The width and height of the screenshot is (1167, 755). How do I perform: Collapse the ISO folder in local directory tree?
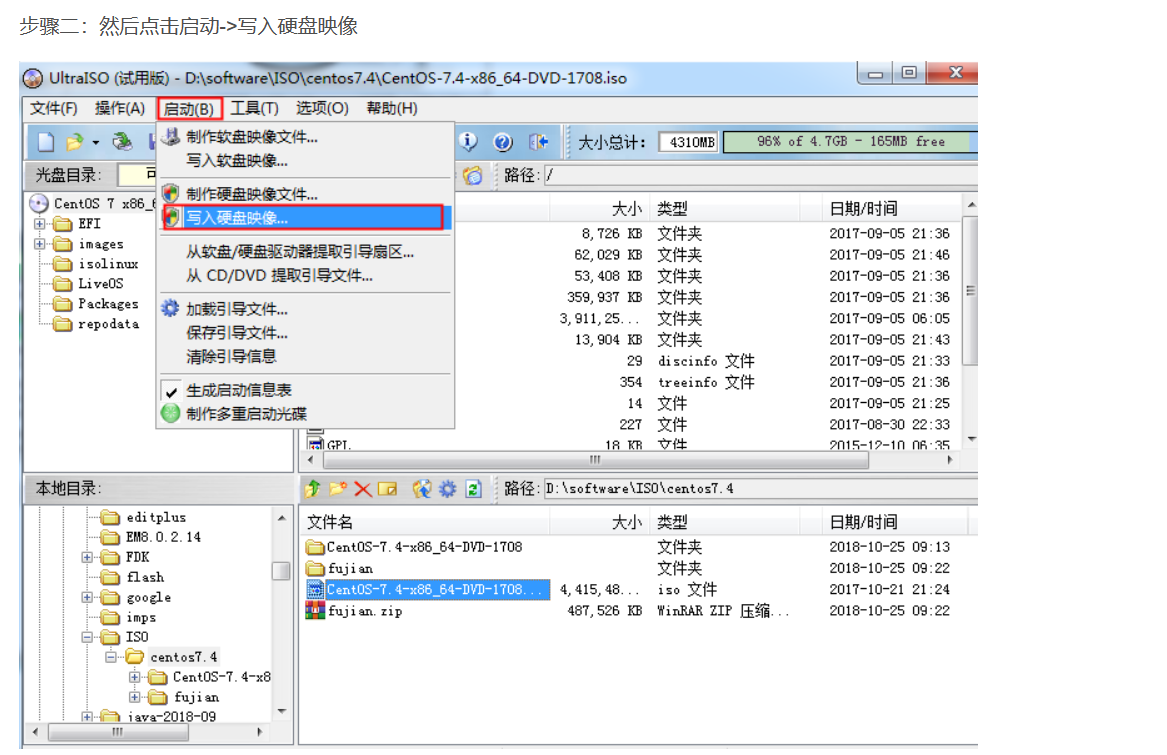pyautogui.click(x=87, y=637)
